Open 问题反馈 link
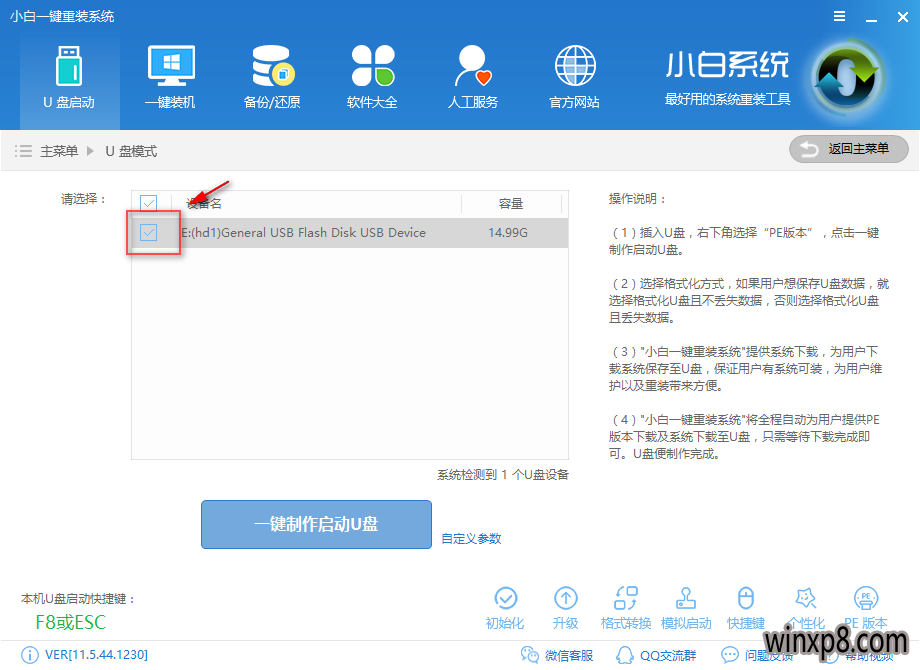Screen dimensions: 920x670 pyautogui.click(x=757, y=655)
